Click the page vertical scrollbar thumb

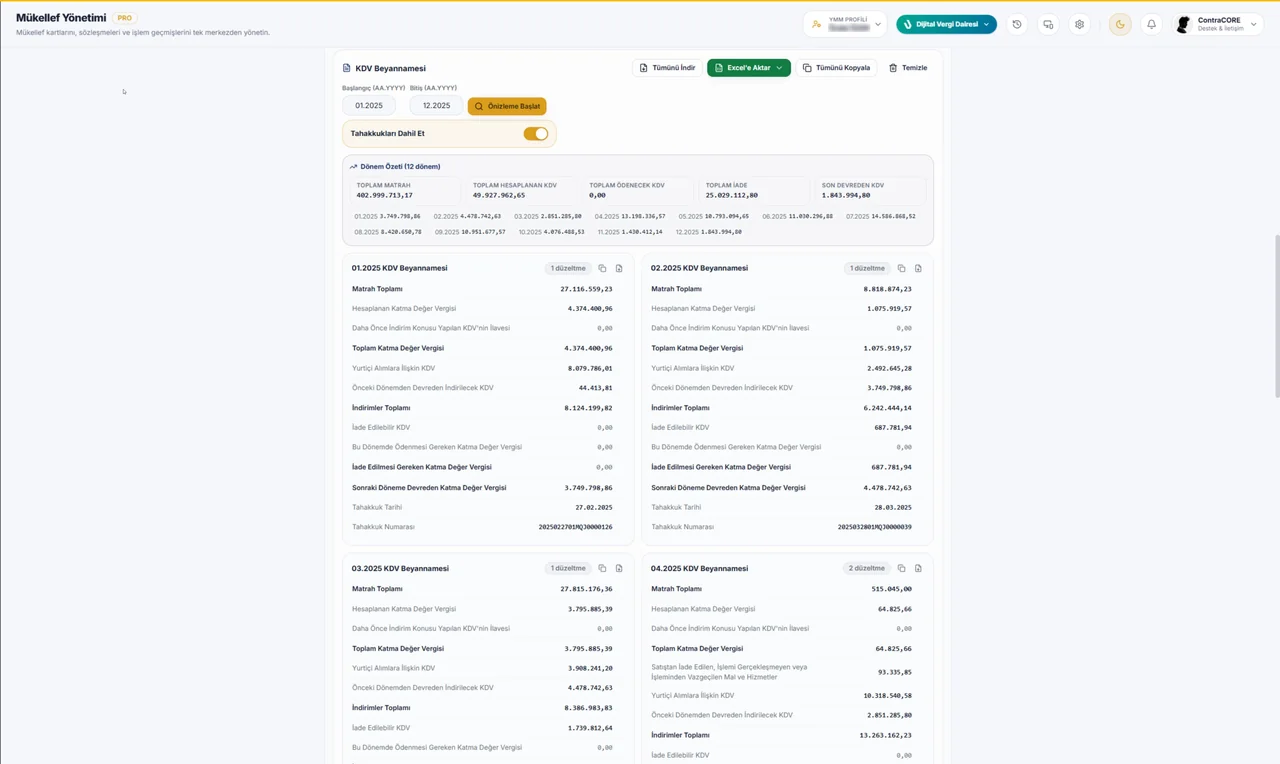click(x=1276, y=317)
